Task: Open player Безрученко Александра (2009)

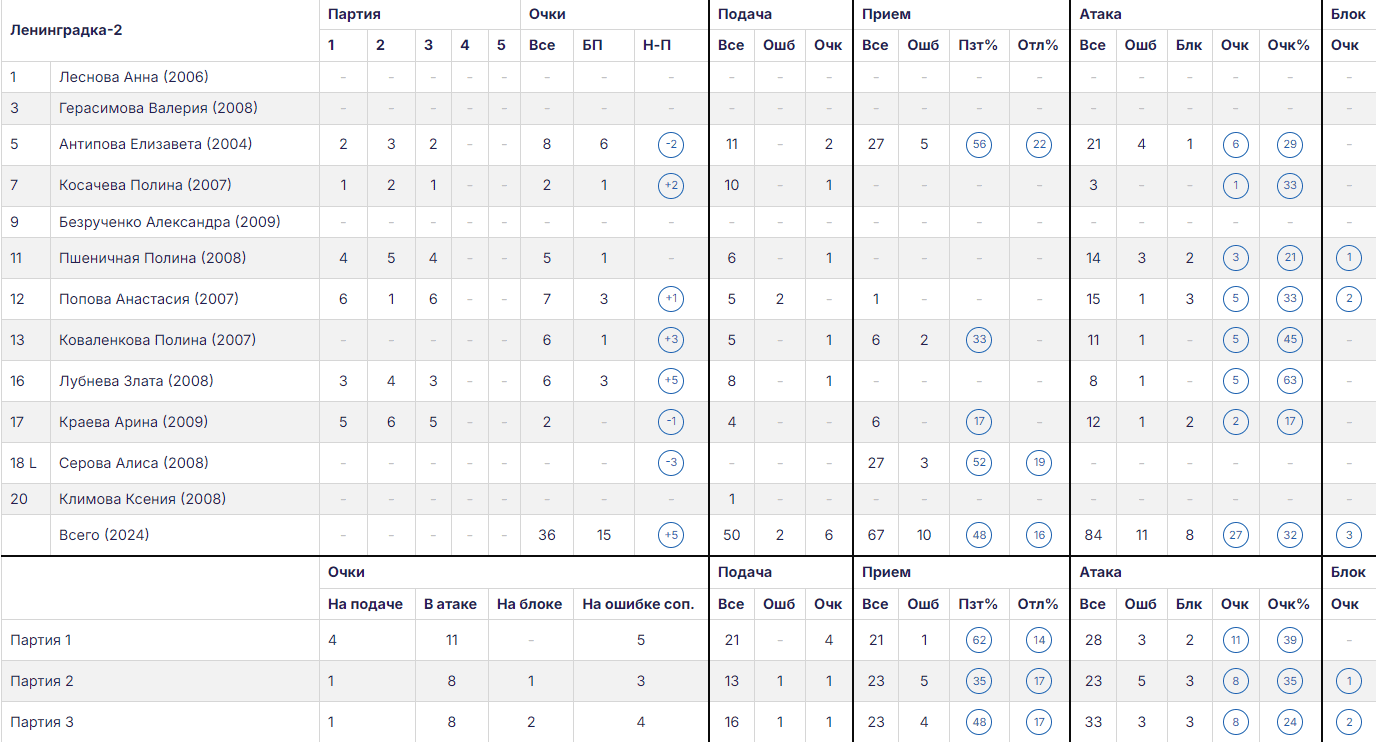Action: click(170, 222)
